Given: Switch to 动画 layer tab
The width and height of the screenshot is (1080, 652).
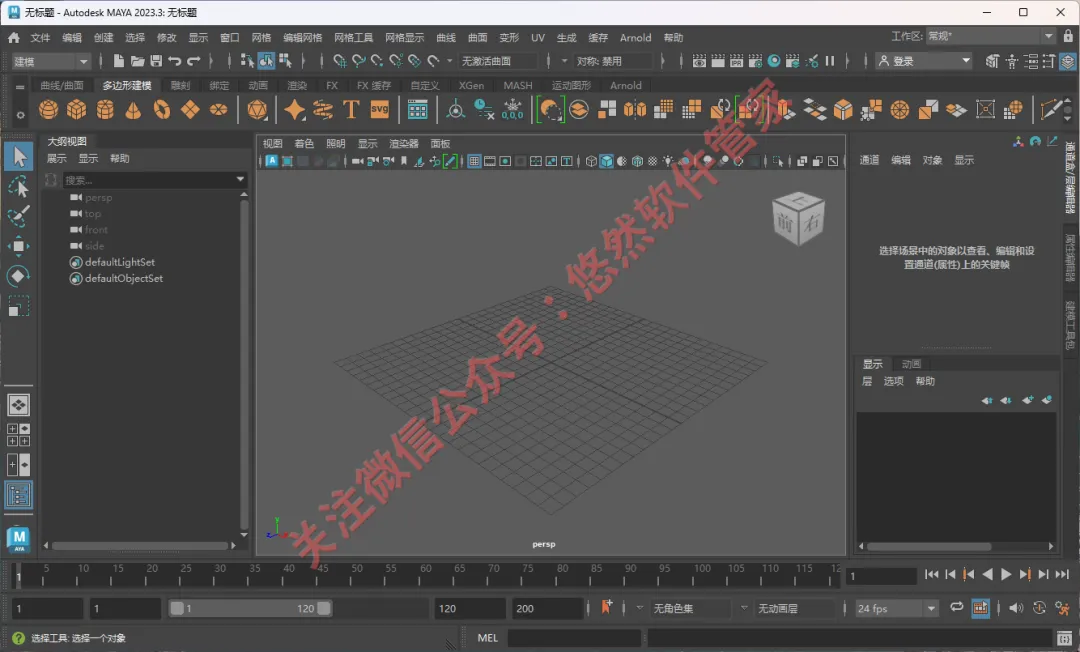Looking at the screenshot, I should (911, 364).
